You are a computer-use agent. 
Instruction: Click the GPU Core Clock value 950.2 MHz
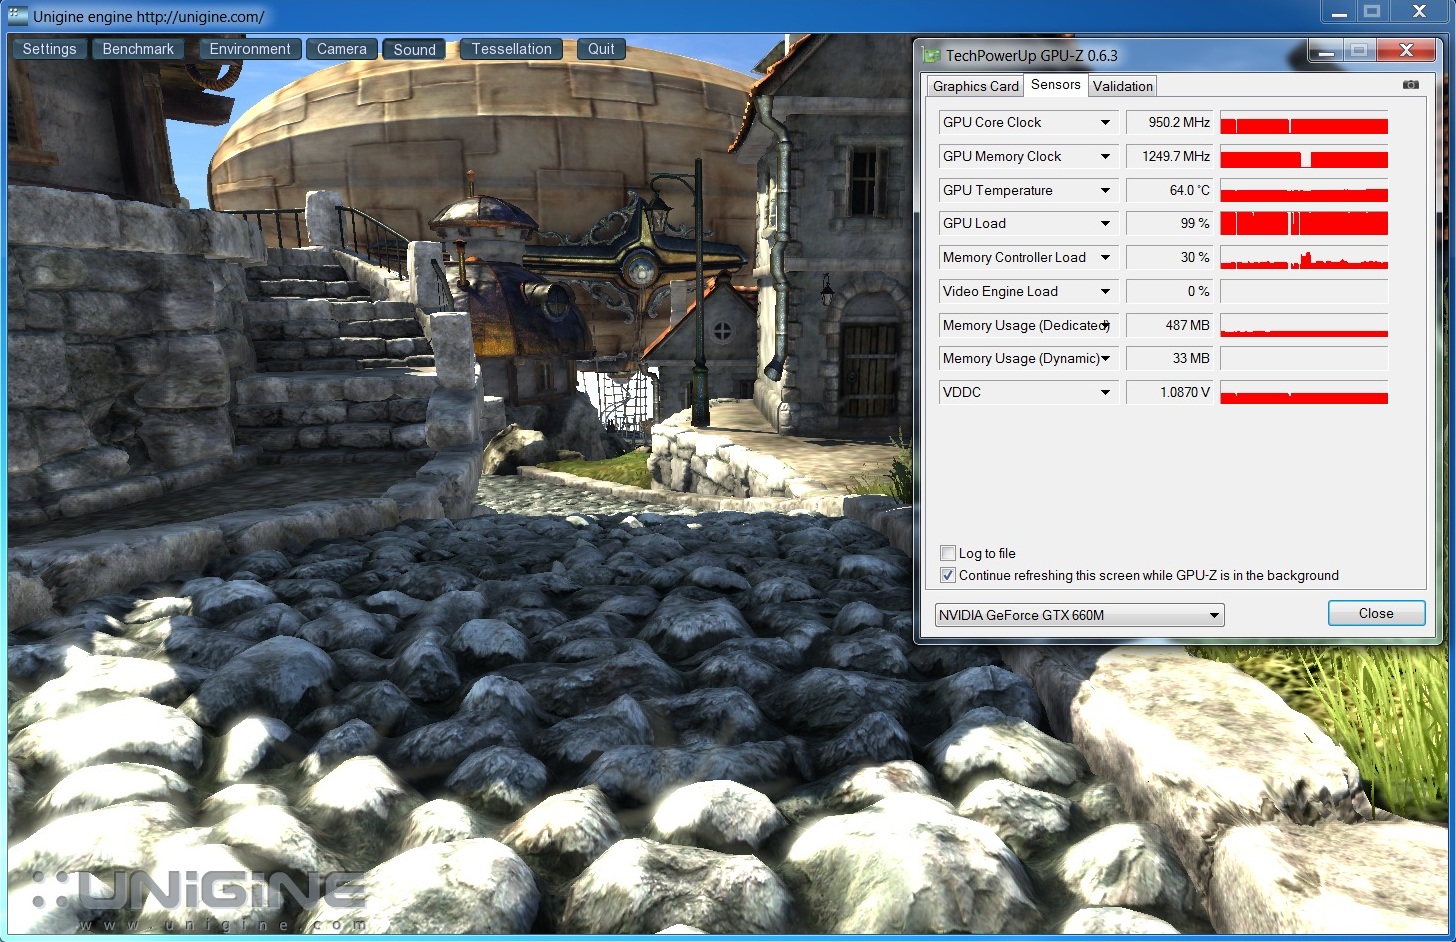(x=1169, y=122)
